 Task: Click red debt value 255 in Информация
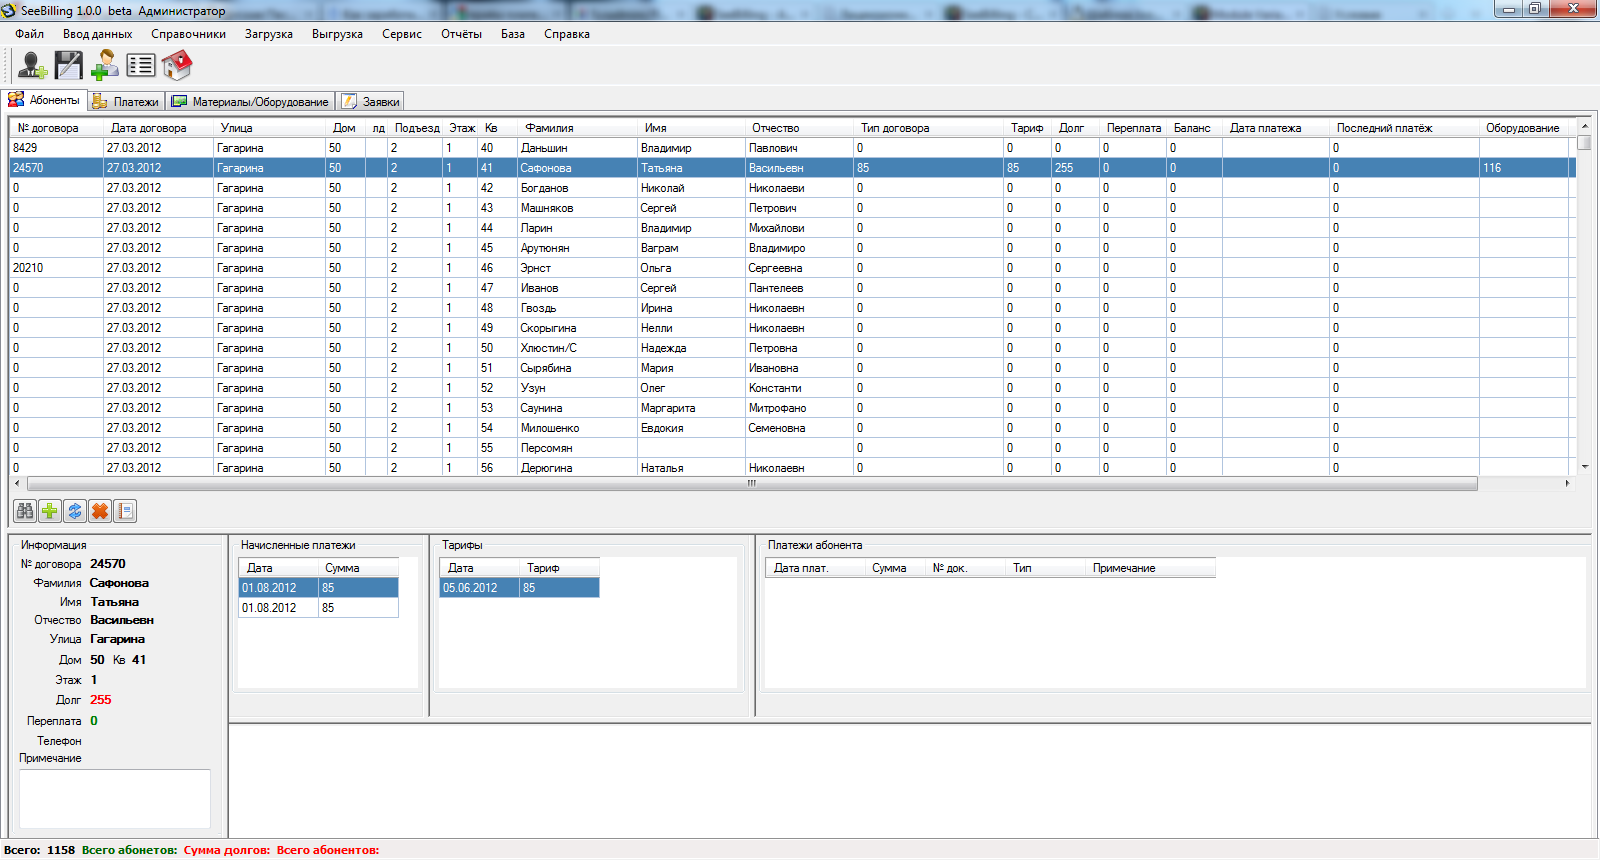coord(101,700)
